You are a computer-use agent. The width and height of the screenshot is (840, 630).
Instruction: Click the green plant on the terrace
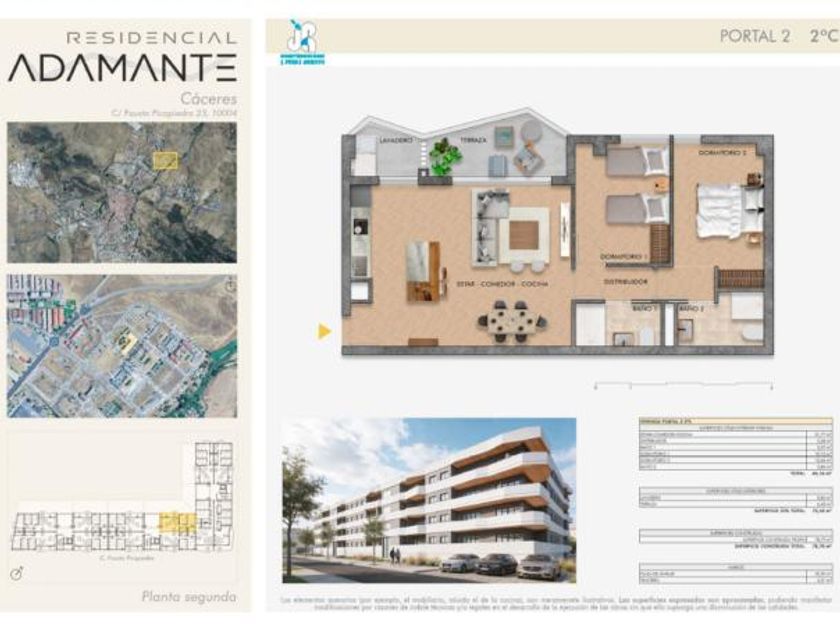click(444, 156)
